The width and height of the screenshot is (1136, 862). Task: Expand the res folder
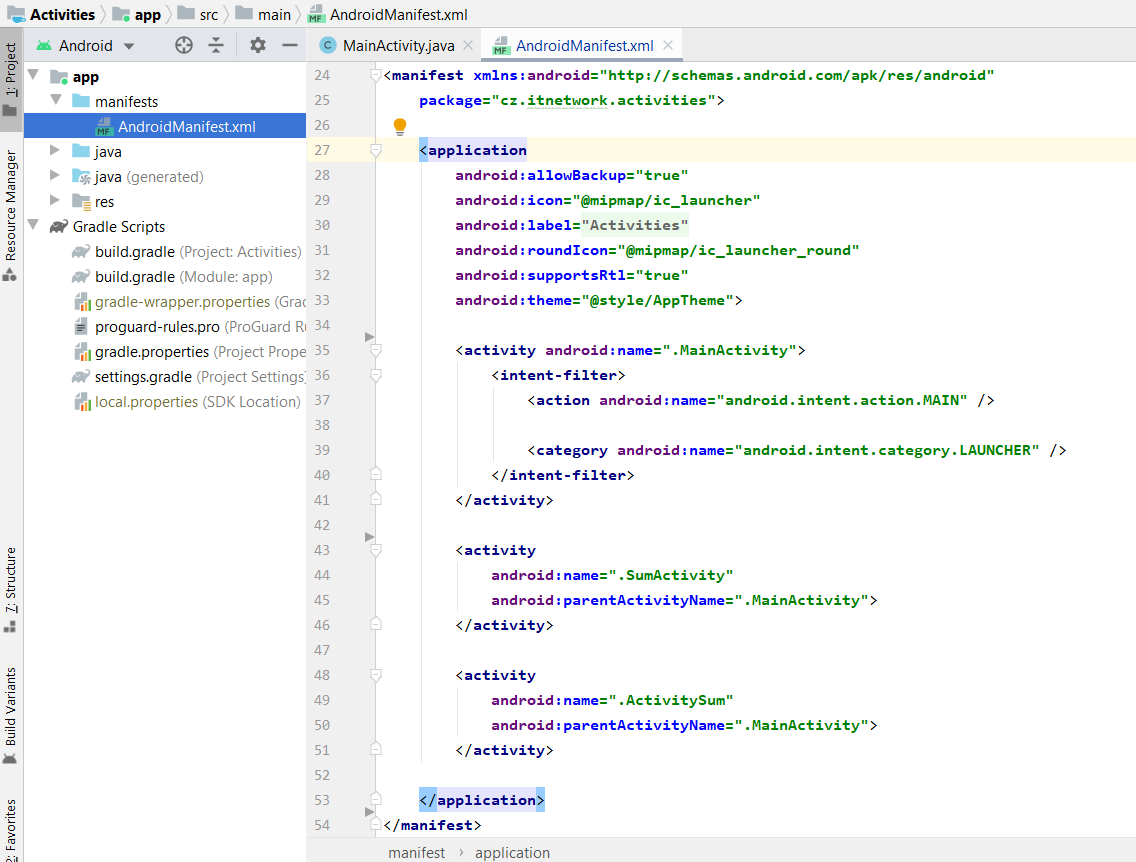click(x=55, y=201)
